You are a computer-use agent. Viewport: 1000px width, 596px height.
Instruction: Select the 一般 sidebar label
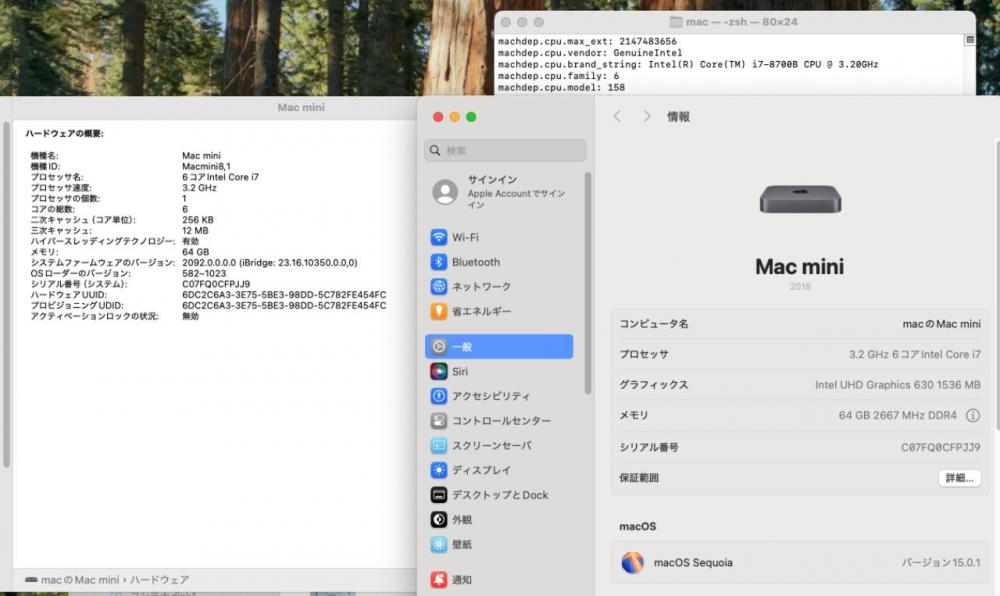click(x=462, y=347)
